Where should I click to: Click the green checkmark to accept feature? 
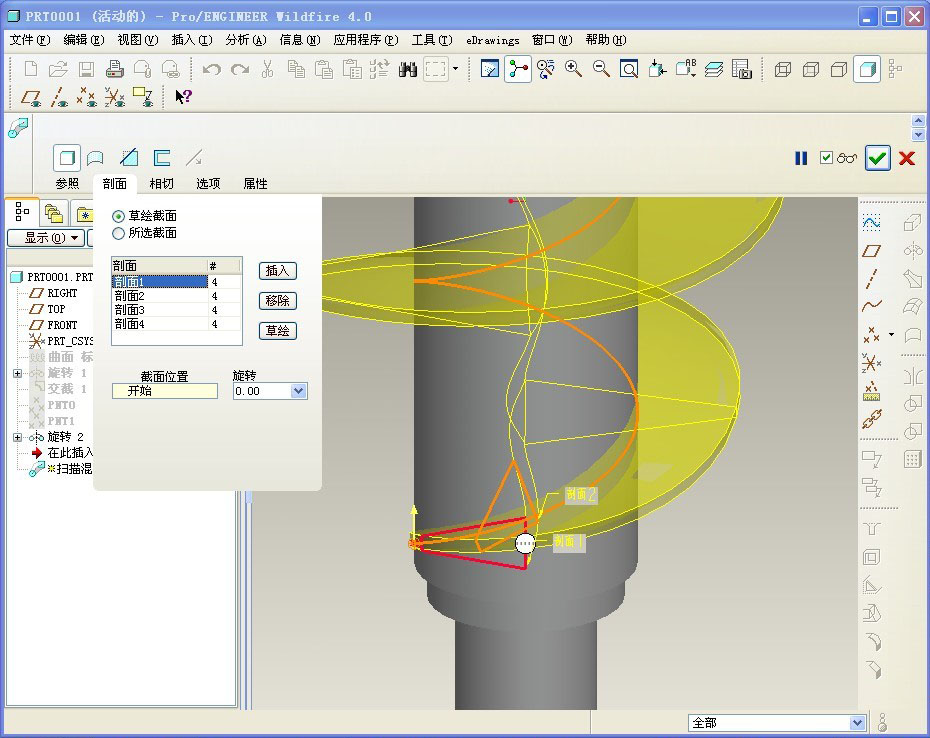pos(877,158)
